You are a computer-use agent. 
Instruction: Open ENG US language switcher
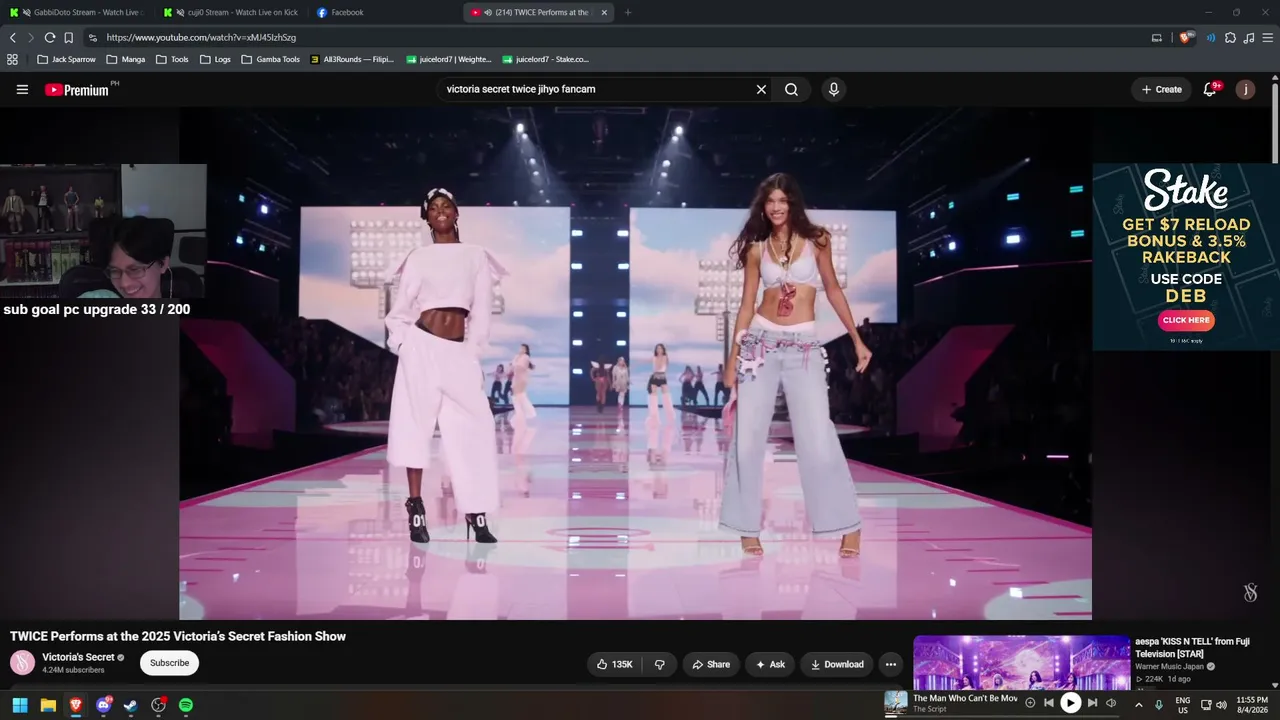[1183, 705]
